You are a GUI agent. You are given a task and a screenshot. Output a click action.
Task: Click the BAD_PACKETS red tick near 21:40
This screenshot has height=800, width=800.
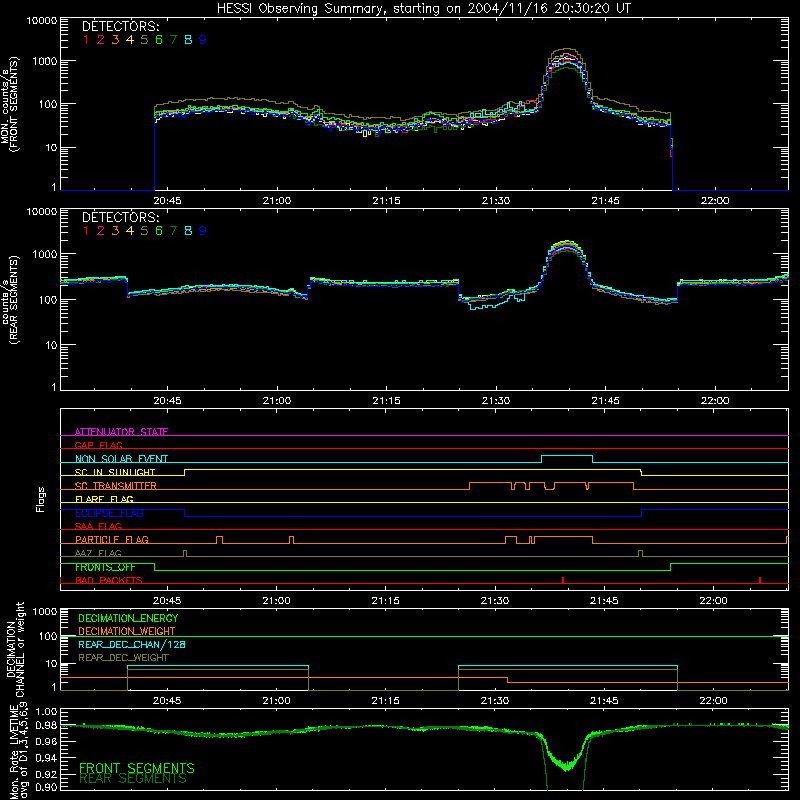pos(563,580)
